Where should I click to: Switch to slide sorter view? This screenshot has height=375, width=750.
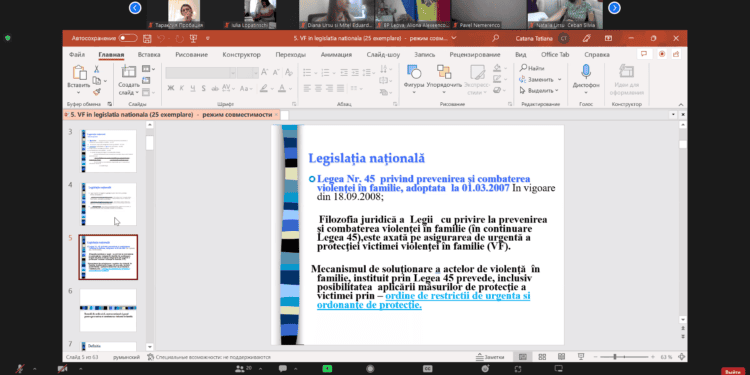pyautogui.click(x=542, y=357)
